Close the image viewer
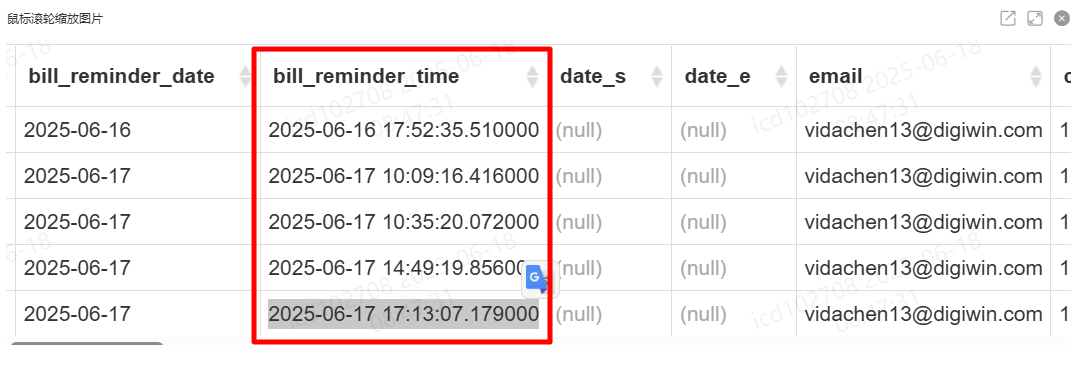This screenshot has width=1078, height=370. point(1062,19)
